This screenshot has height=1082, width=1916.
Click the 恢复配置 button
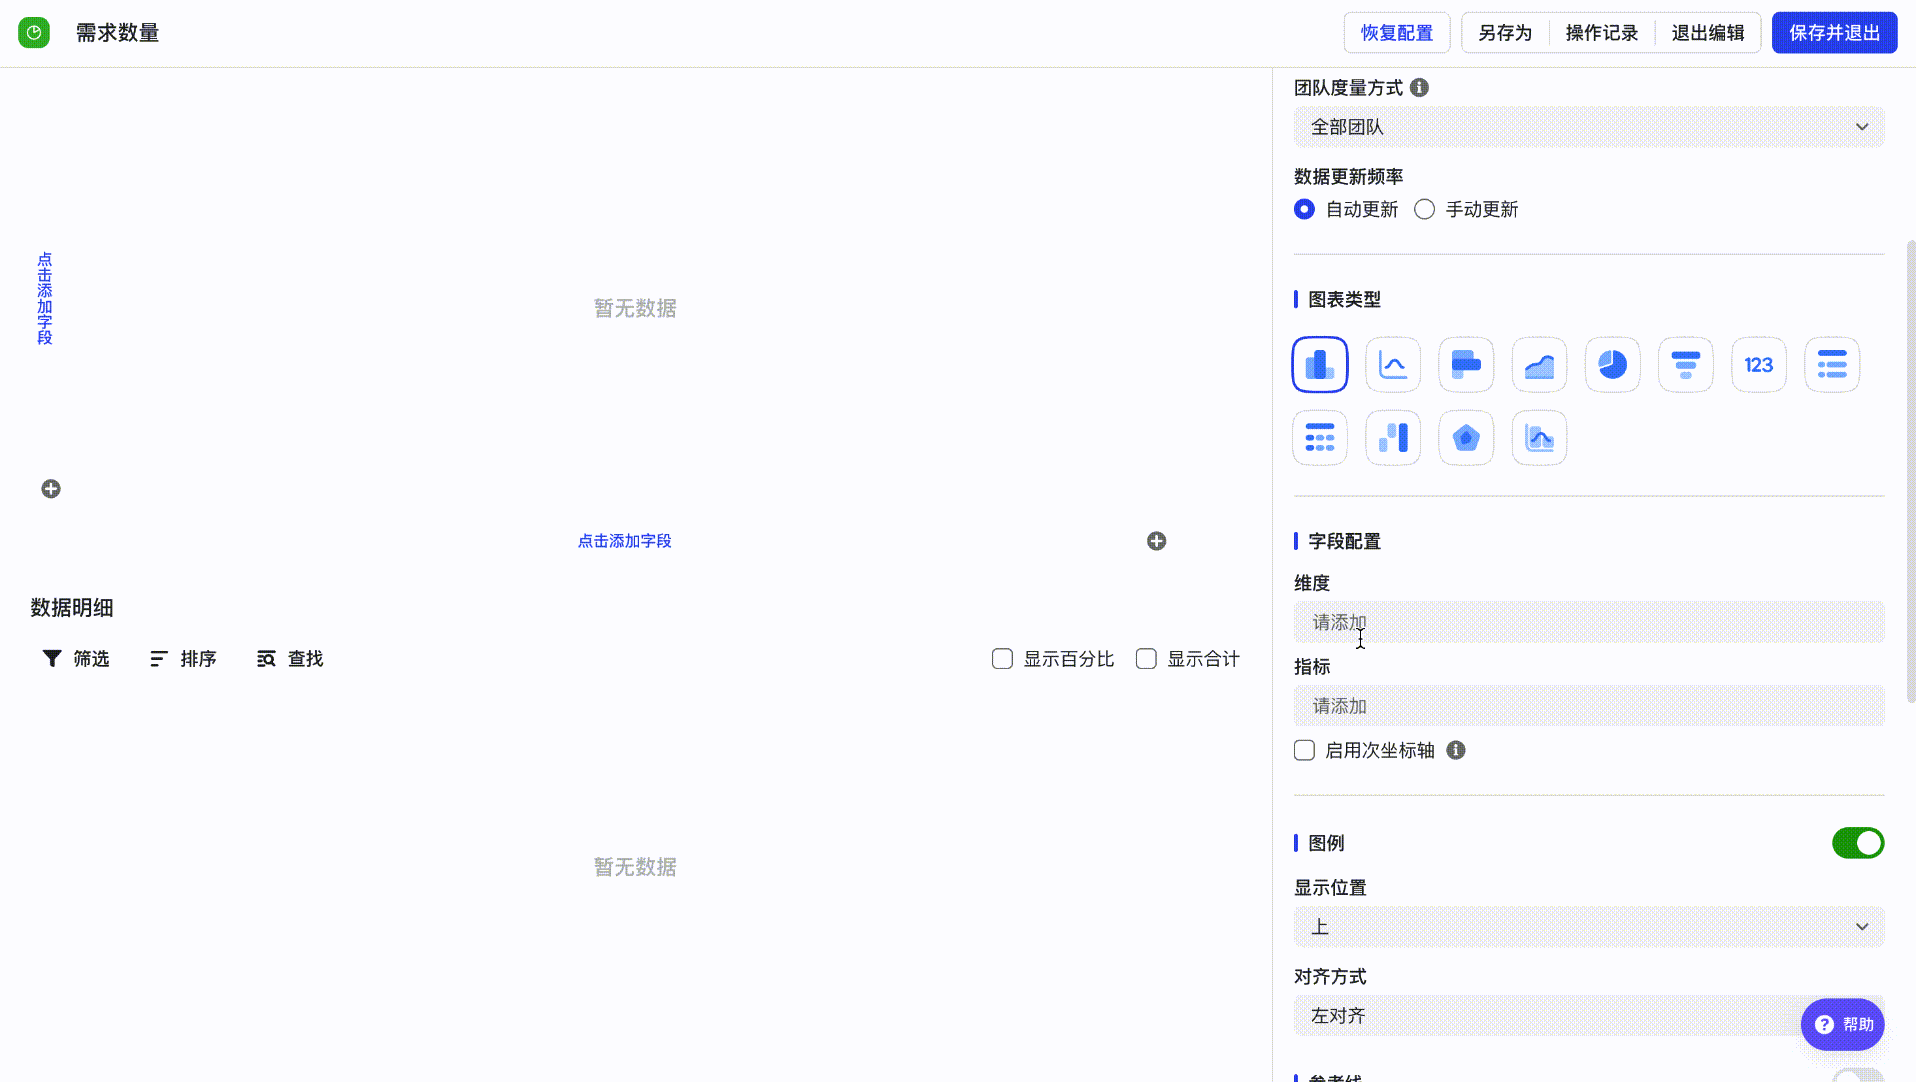(1396, 33)
